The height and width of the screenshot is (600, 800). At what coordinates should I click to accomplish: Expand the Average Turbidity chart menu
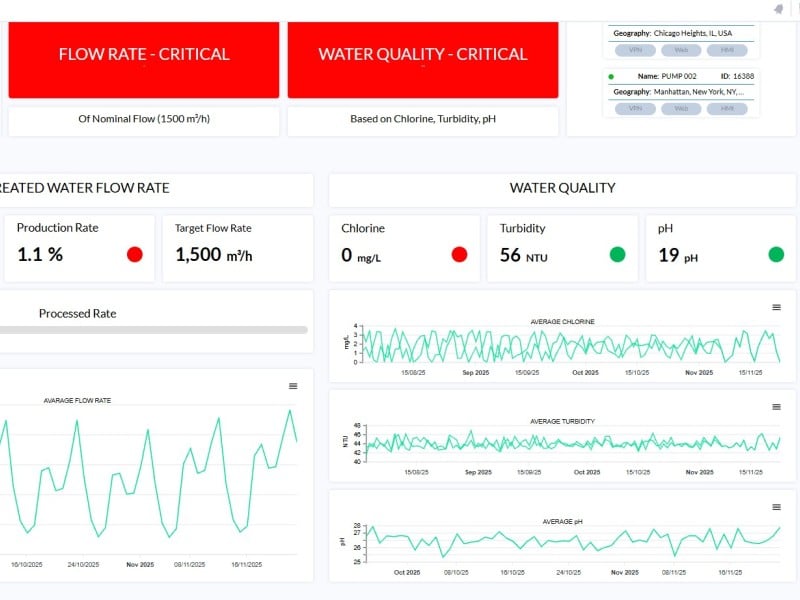click(x=776, y=407)
